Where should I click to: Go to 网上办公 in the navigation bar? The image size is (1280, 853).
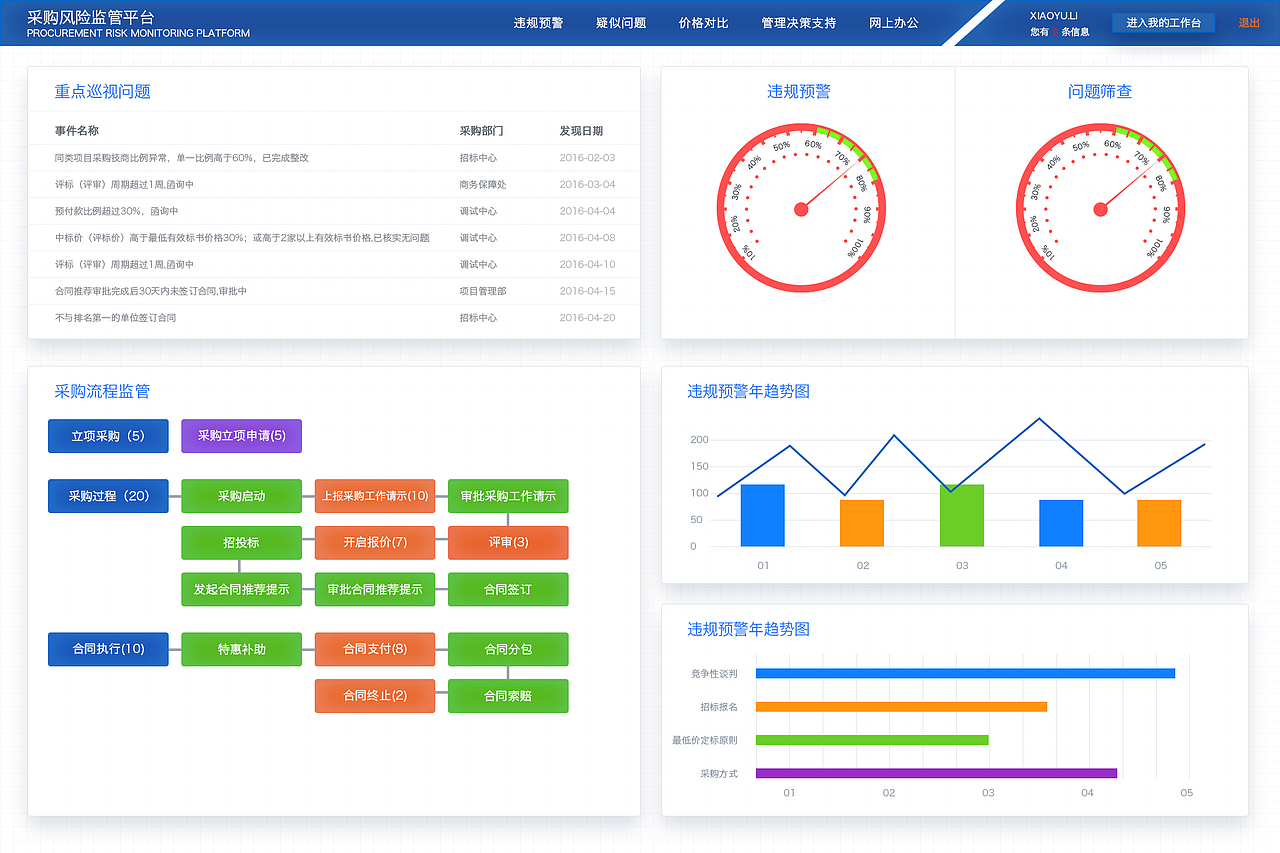(x=893, y=22)
